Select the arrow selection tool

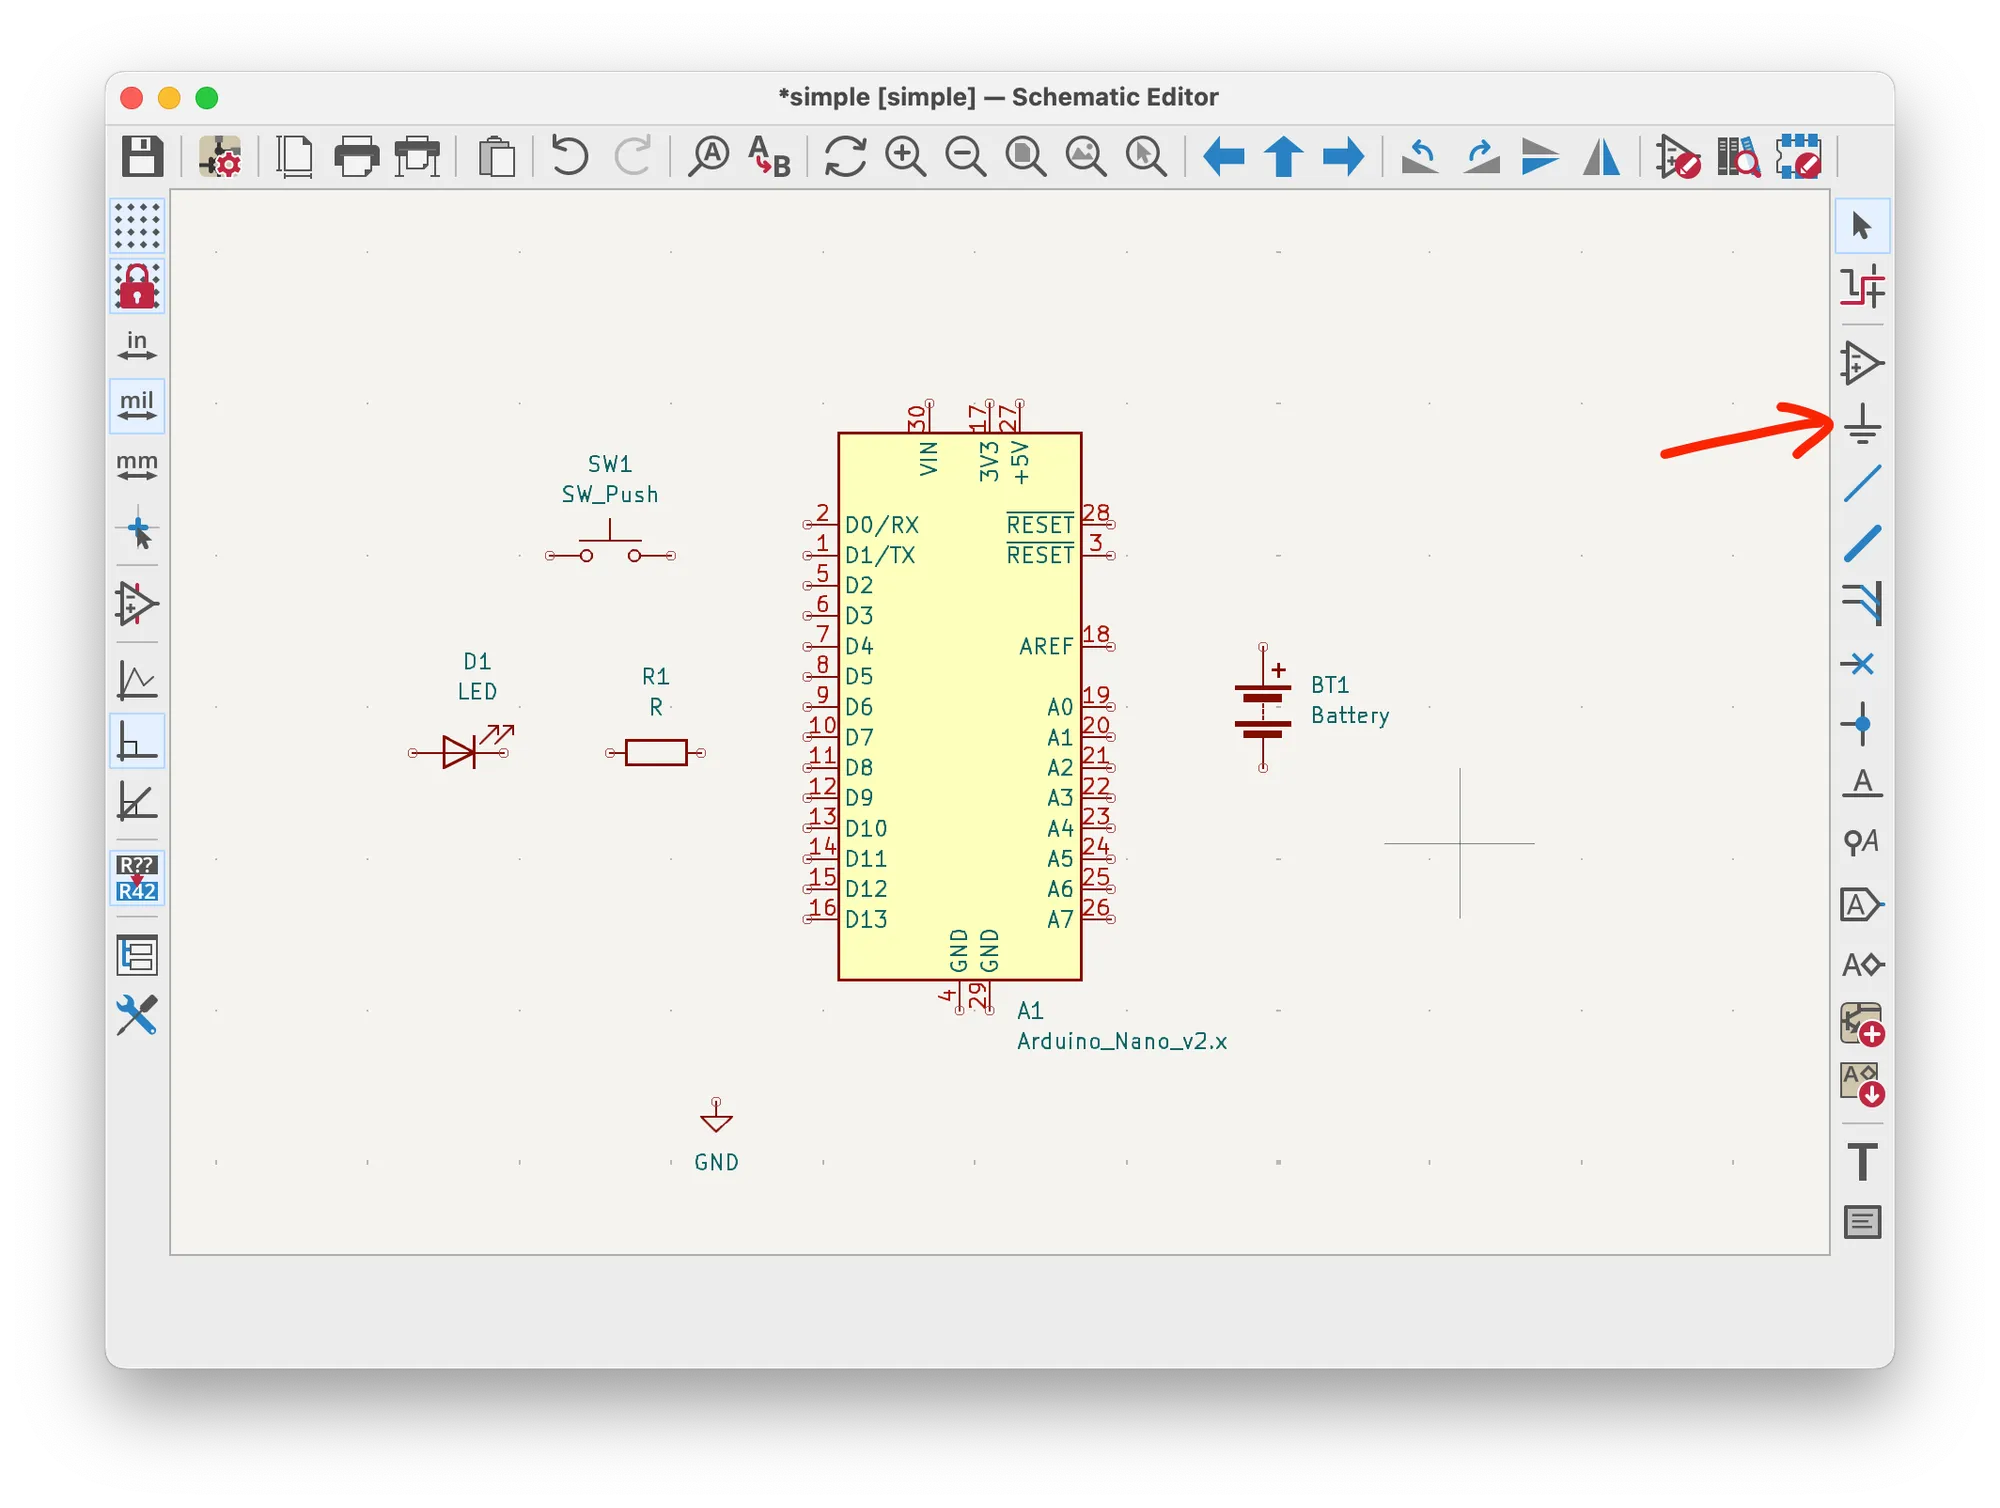[1862, 226]
